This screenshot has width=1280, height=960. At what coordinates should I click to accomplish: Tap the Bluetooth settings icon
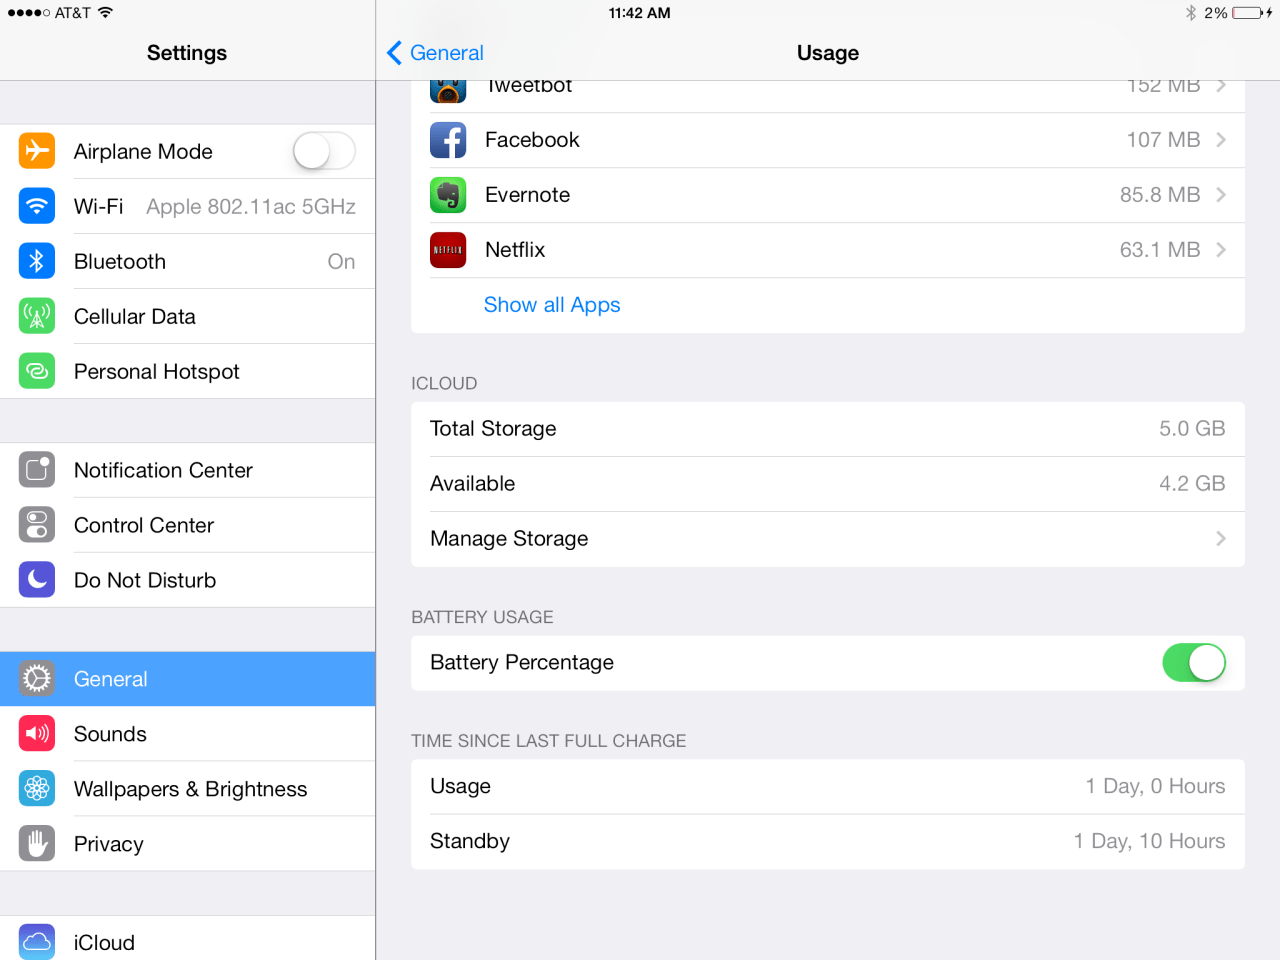coord(37,262)
